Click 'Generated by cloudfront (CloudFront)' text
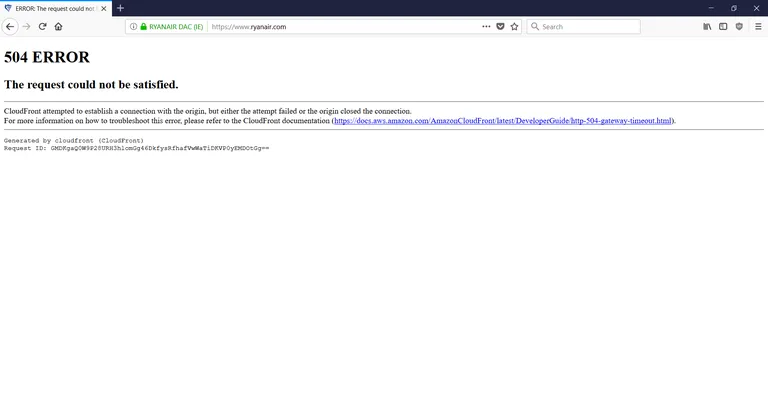This screenshot has width=768, height=412. (74, 141)
